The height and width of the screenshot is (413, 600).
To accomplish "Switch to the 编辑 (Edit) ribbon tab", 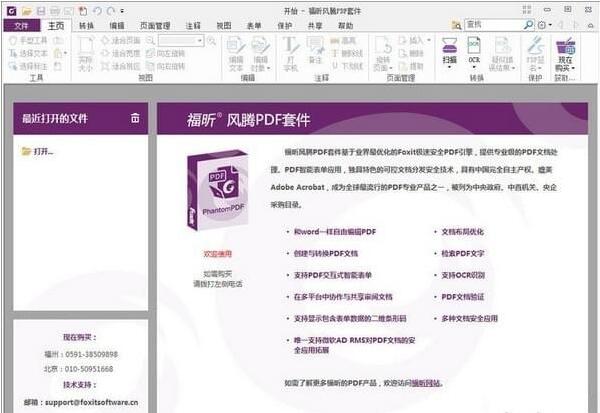I will click(x=117, y=26).
